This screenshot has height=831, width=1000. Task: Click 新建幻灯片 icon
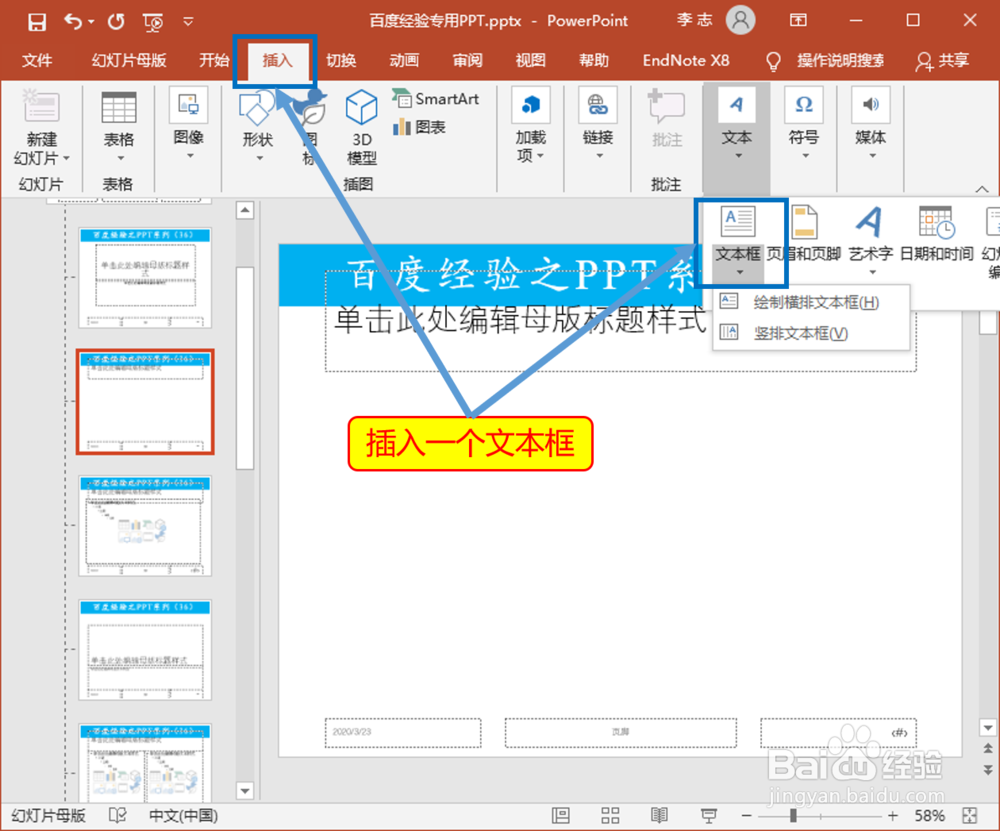(x=41, y=106)
